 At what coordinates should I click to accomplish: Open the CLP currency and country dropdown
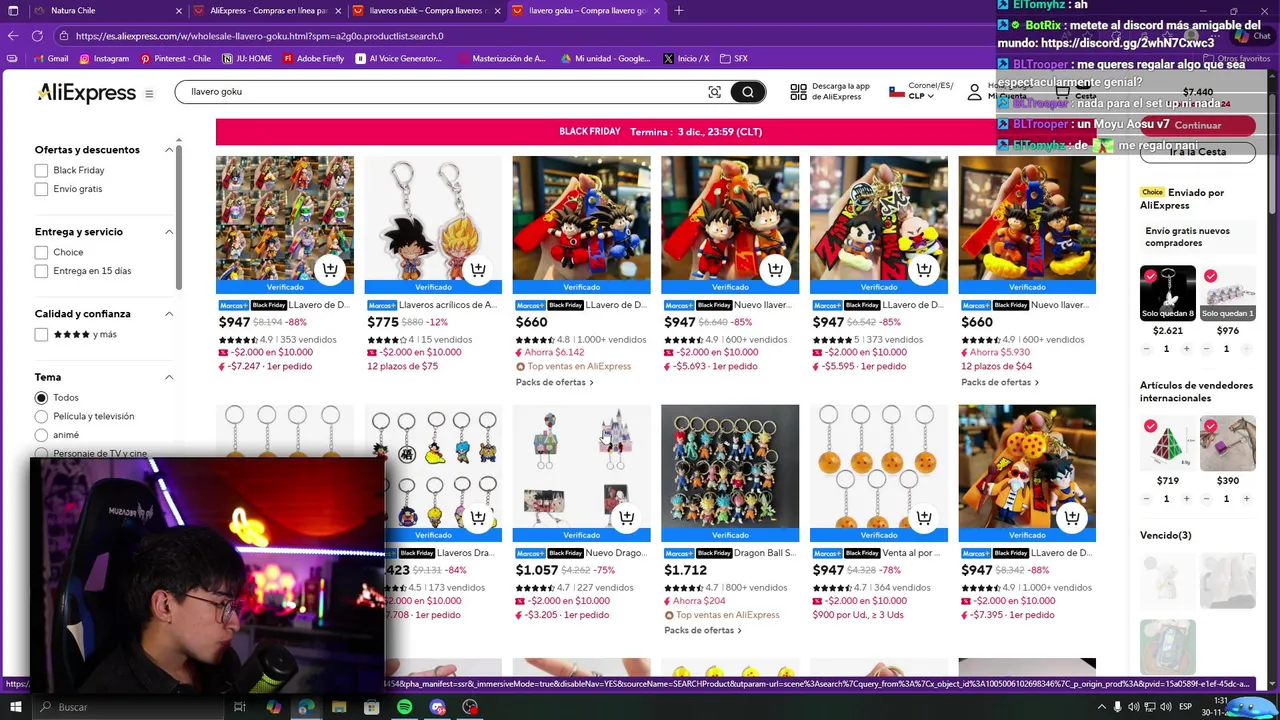pos(921,91)
